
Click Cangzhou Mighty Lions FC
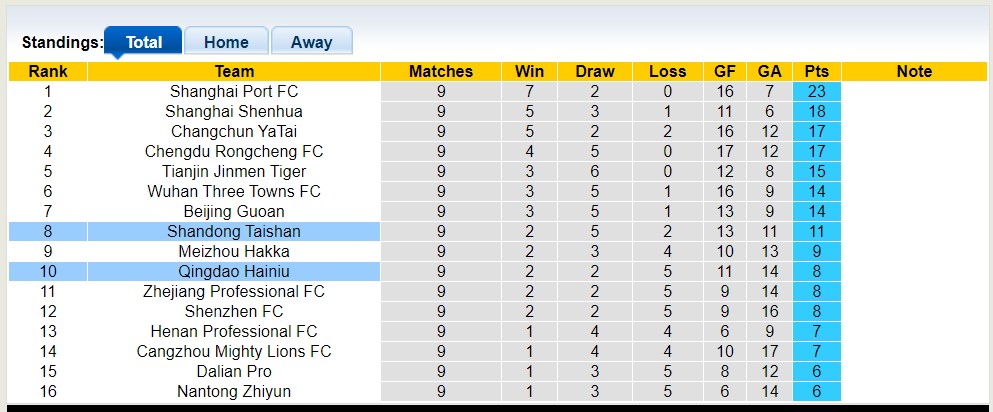[x=234, y=351]
